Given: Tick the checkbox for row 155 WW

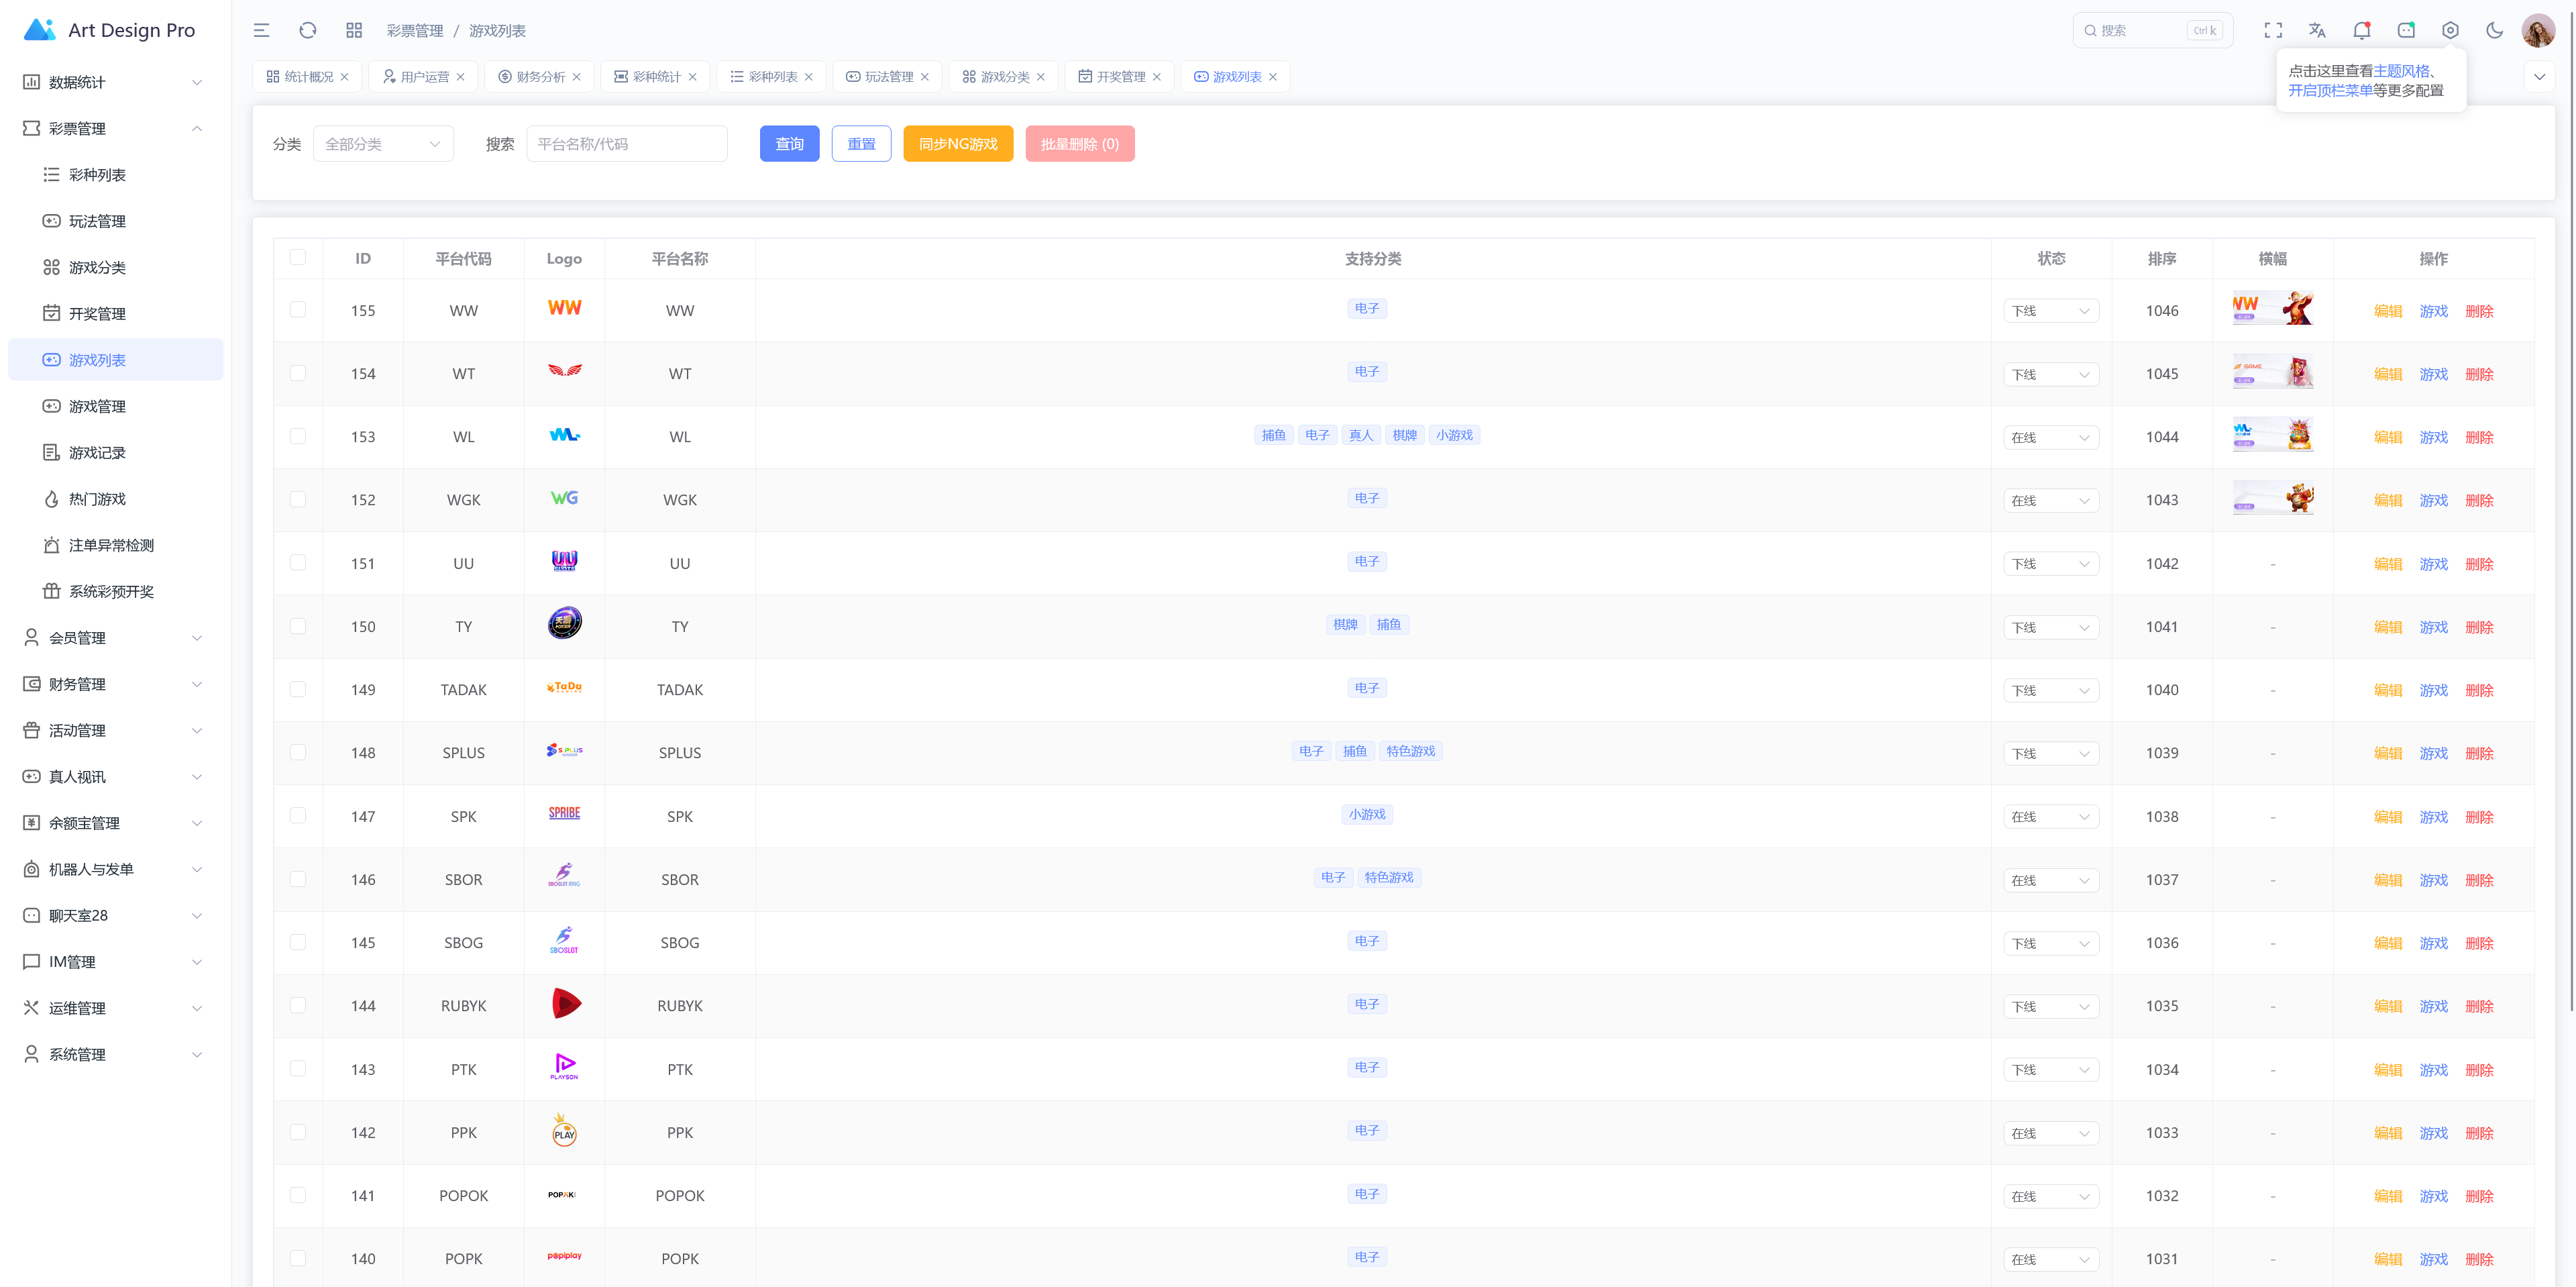Looking at the screenshot, I should point(298,310).
